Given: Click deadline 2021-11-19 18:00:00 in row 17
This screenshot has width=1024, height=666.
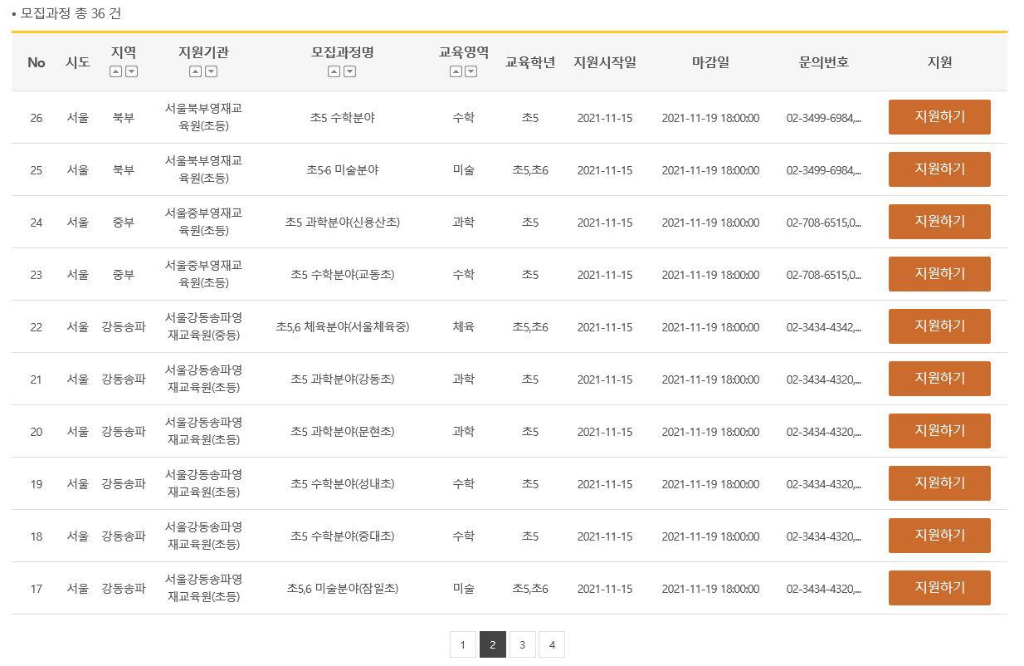Looking at the screenshot, I should coord(711,588).
